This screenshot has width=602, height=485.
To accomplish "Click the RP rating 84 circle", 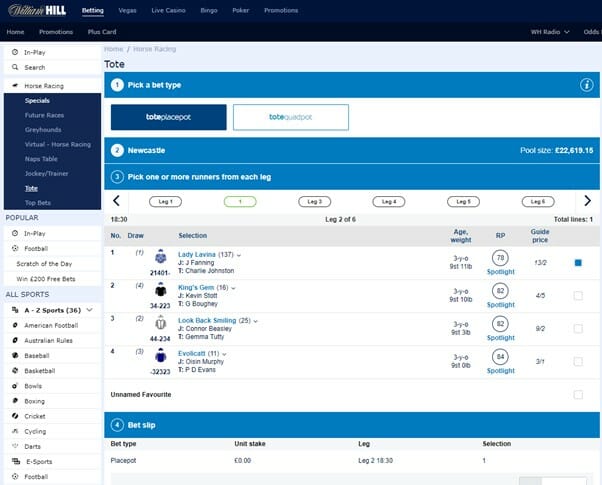I will point(500,357).
